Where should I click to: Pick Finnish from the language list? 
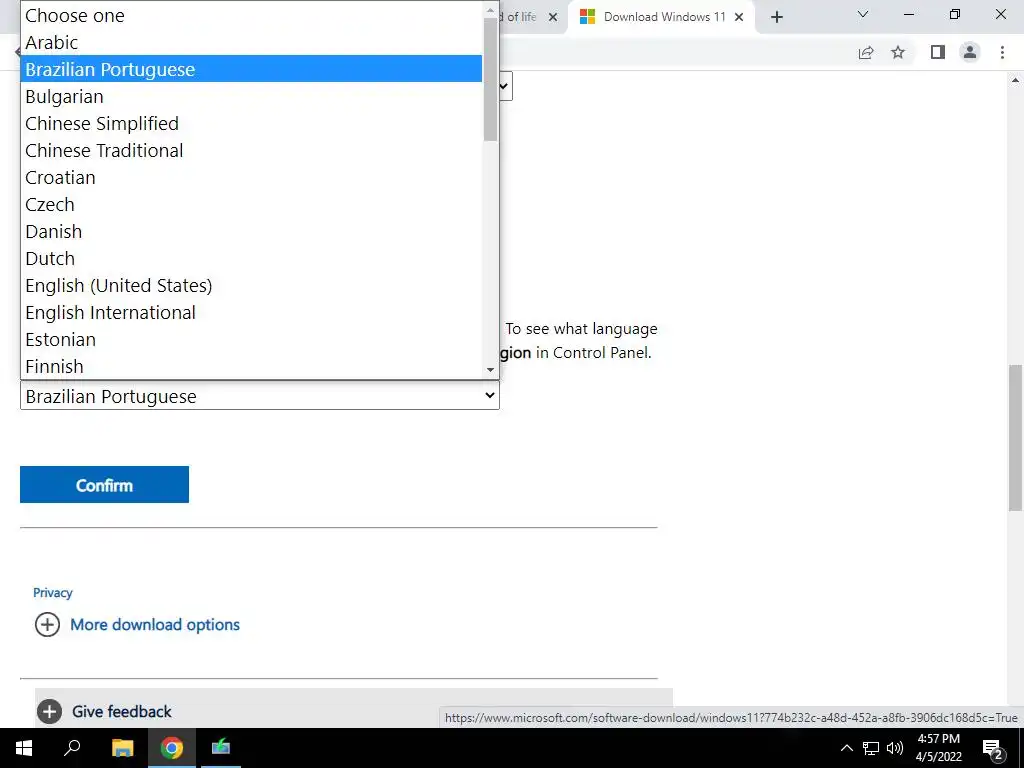(251, 366)
